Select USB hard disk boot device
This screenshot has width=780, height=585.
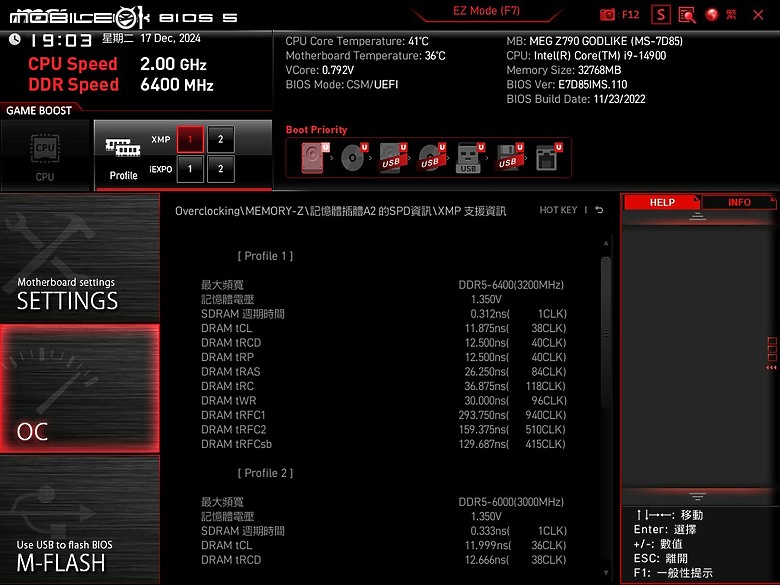click(x=392, y=158)
